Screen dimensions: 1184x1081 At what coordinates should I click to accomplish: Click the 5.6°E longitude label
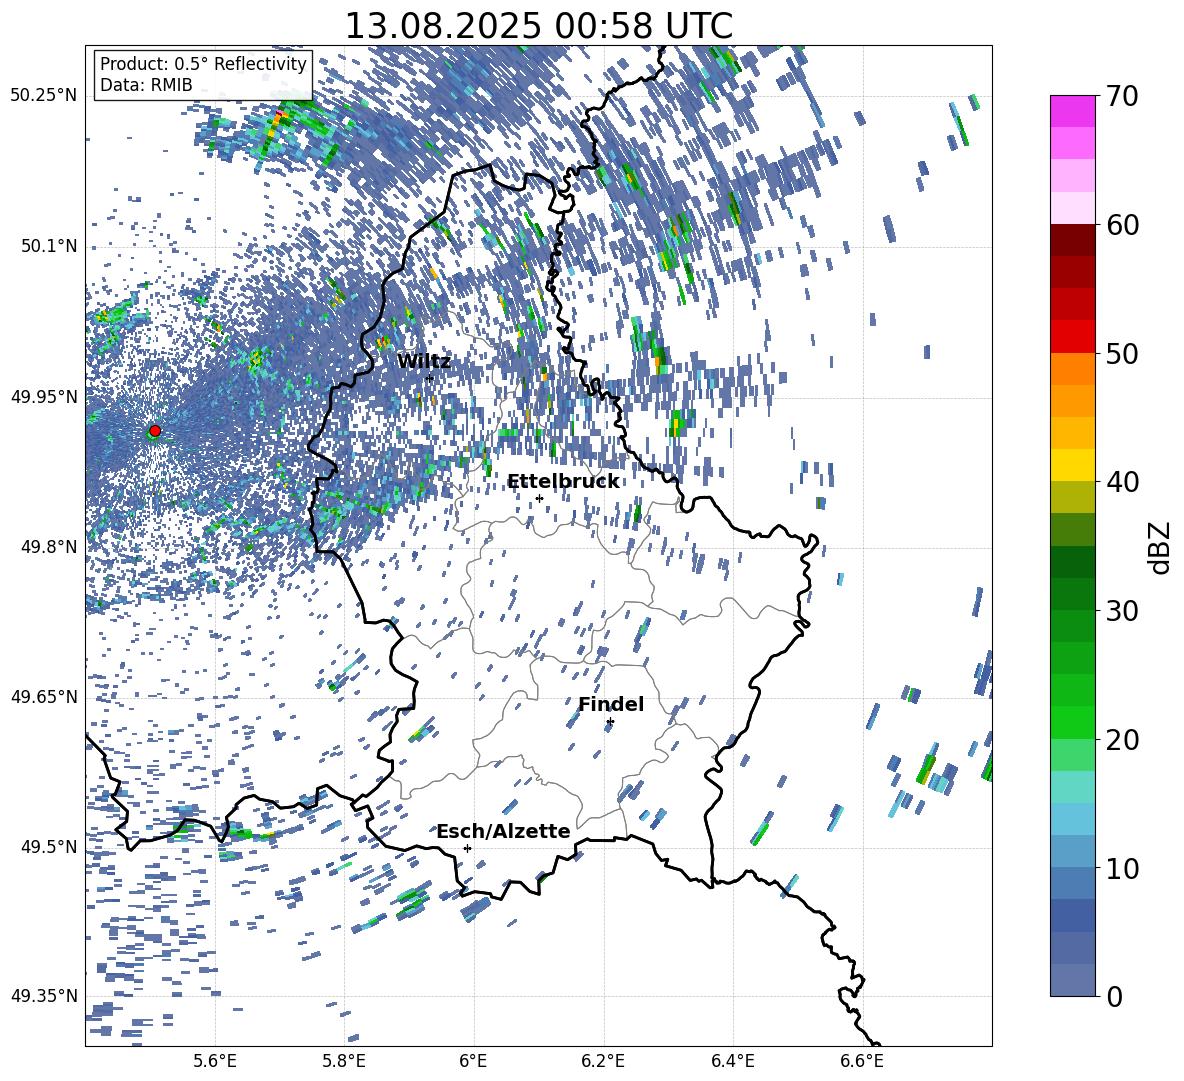(215, 1061)
